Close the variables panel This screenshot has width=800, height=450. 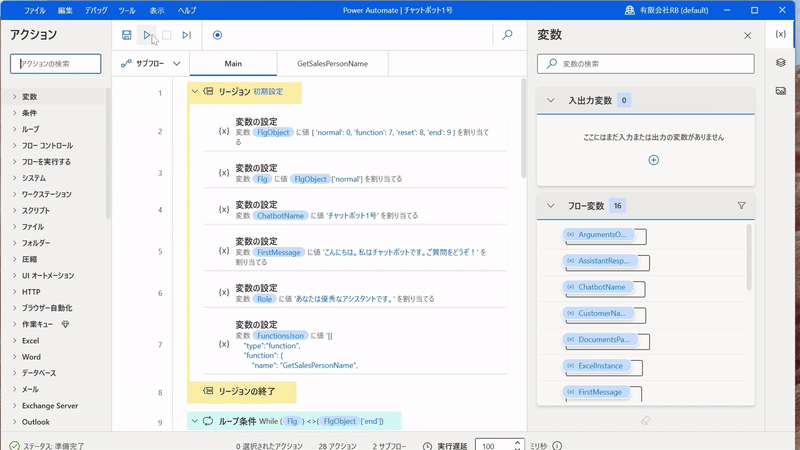click(747, 36)
